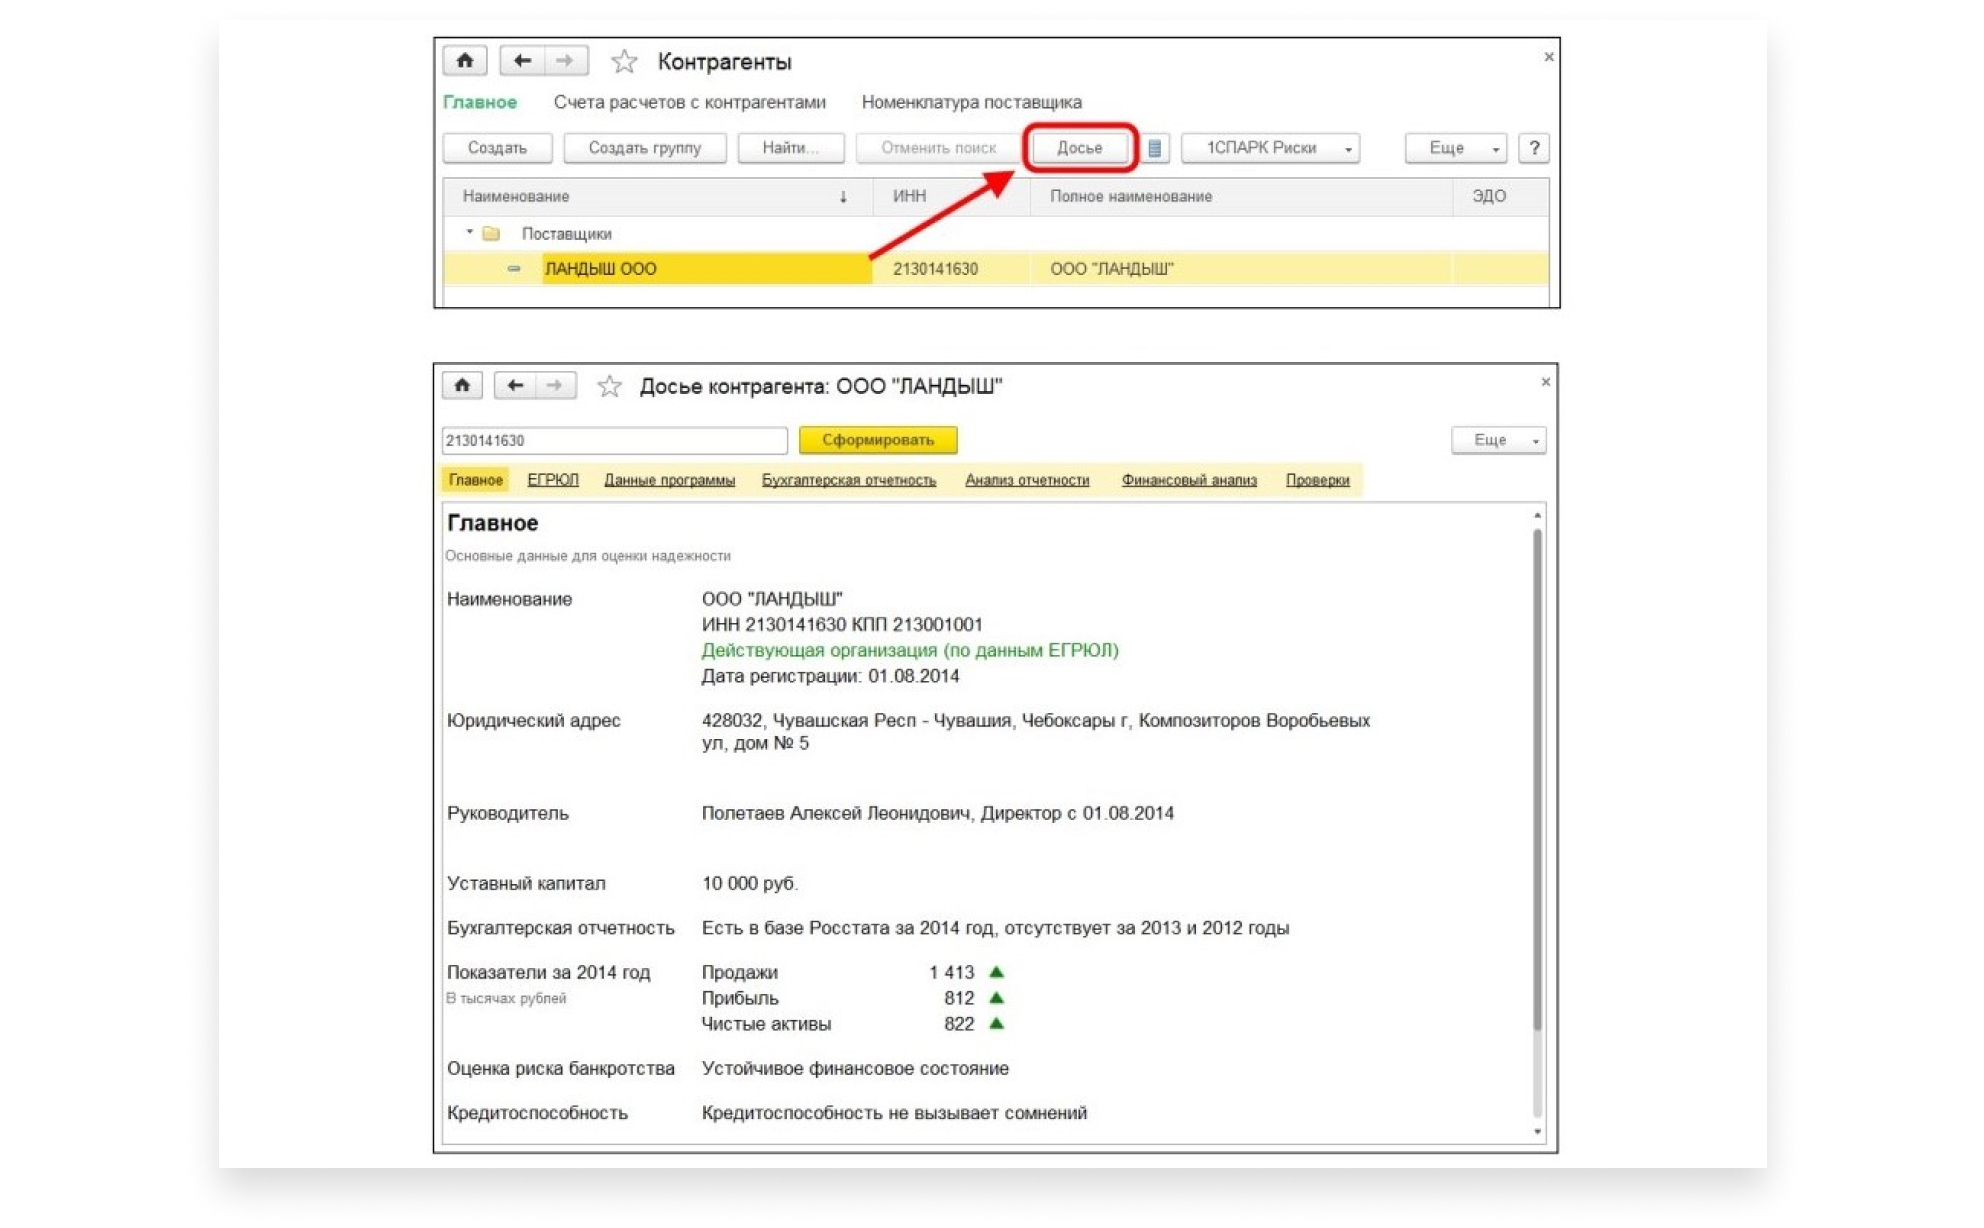Open Счета расчетов с контрагентами
This screenshot has height=1228, width=1984.
tap(690, 102)
